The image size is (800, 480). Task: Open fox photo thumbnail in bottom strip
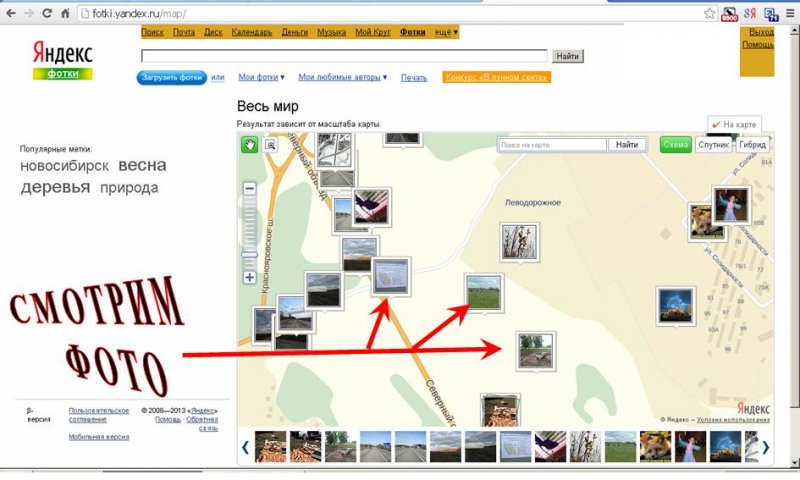coord(655,447)
